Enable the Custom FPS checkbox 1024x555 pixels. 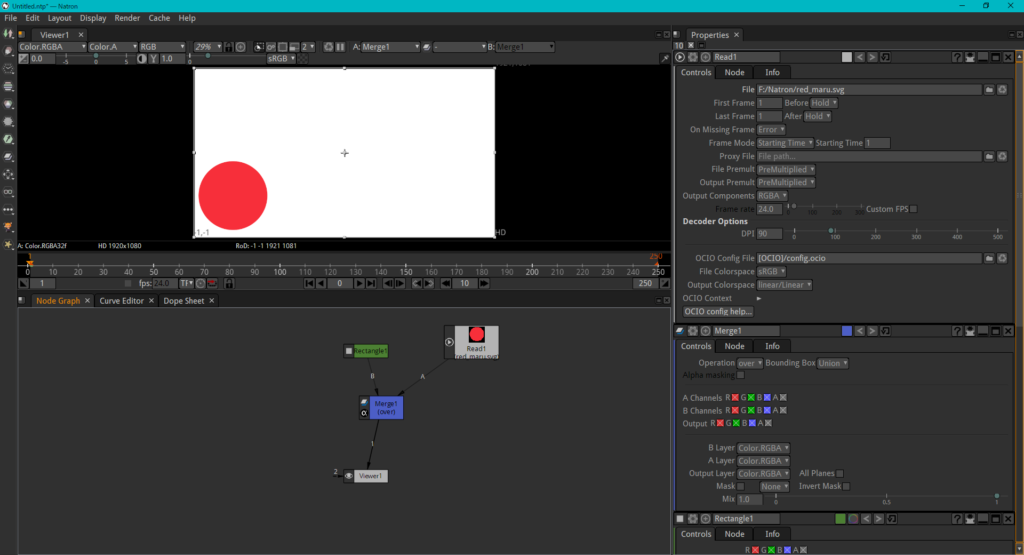point(913,209)
